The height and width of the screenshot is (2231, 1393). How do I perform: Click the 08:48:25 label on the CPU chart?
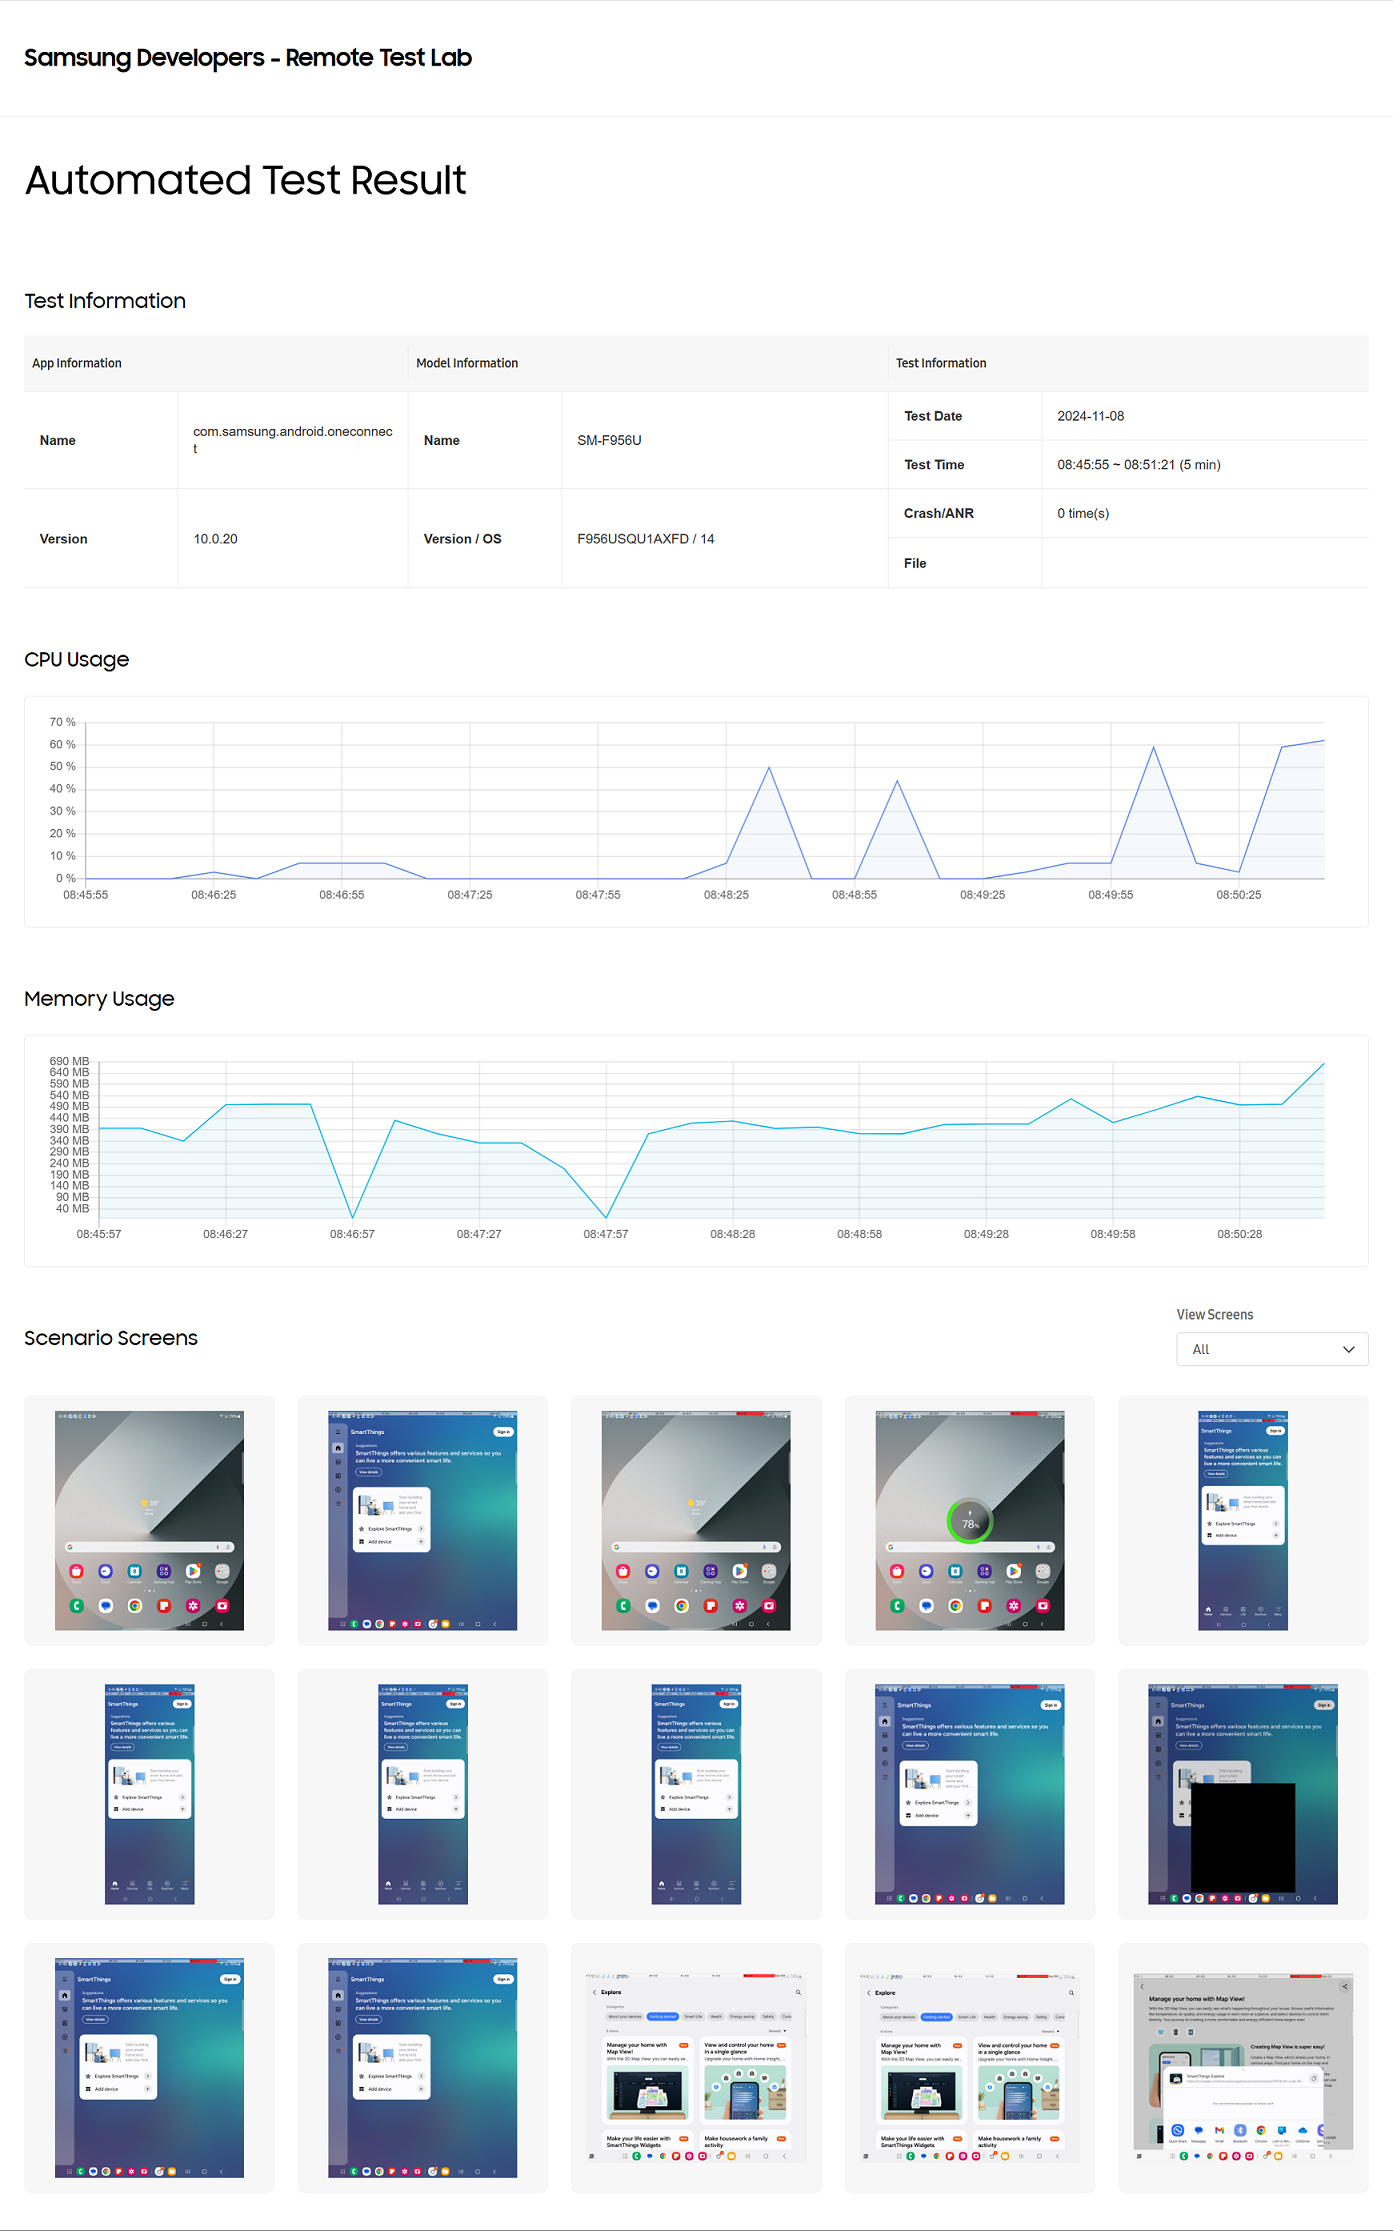click(x=726, y=895)
